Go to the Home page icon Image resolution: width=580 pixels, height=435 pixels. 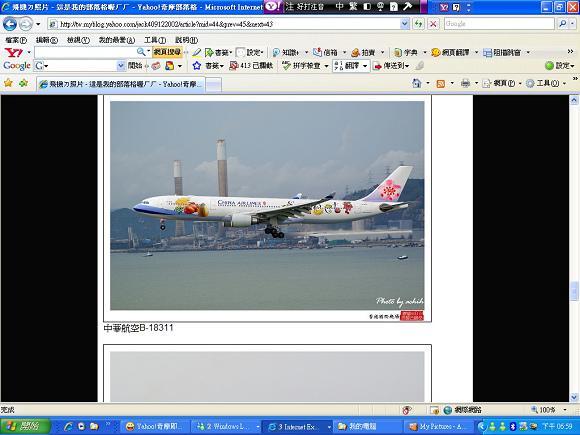(417, 83)
